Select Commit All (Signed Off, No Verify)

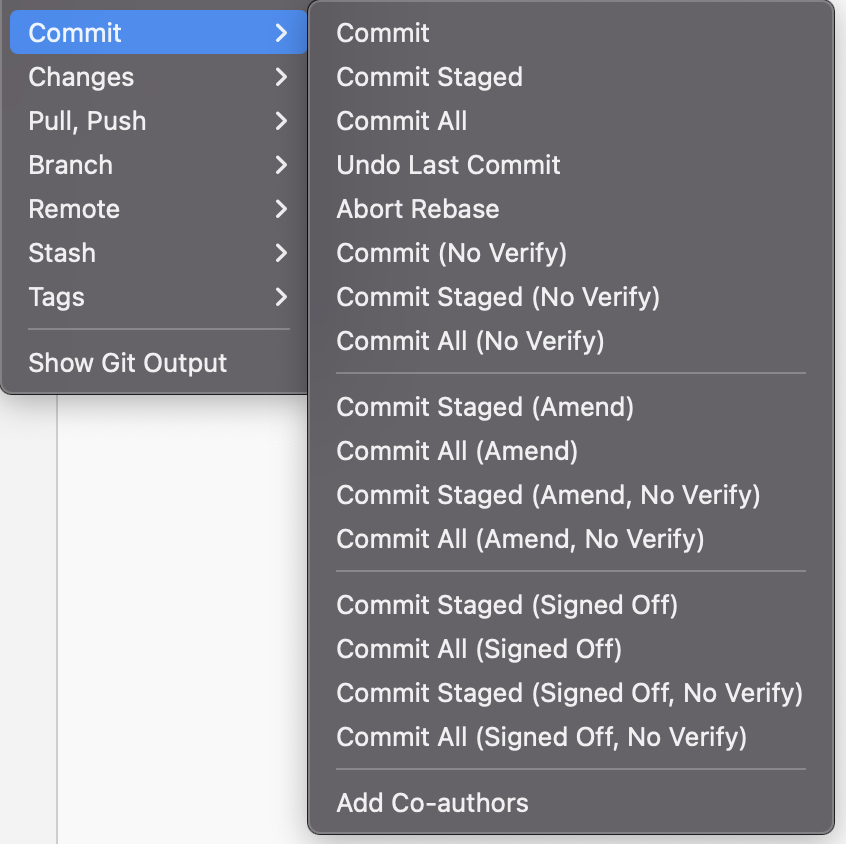[571, 737]
